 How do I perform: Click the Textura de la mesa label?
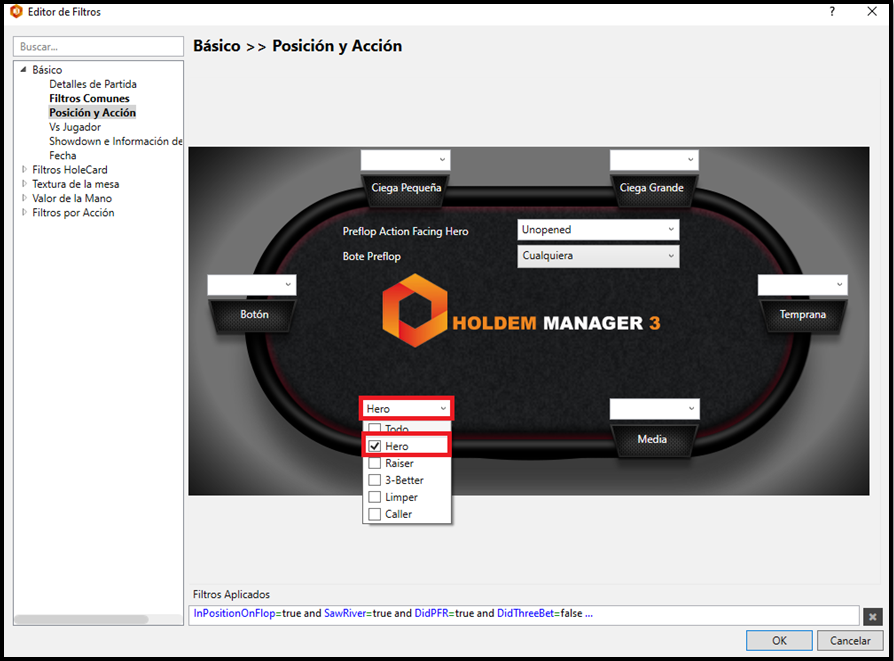coord(75,184)
